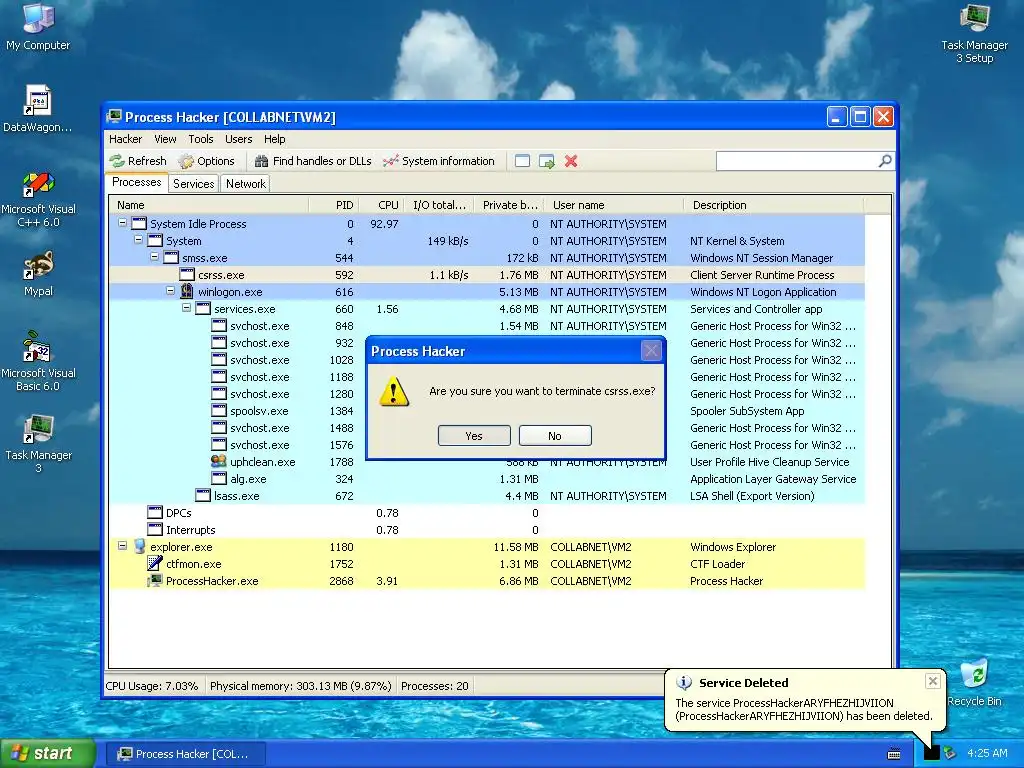Open the Help menu
The width and height of the screenshot is (1024, 768).
pos(274,139)
